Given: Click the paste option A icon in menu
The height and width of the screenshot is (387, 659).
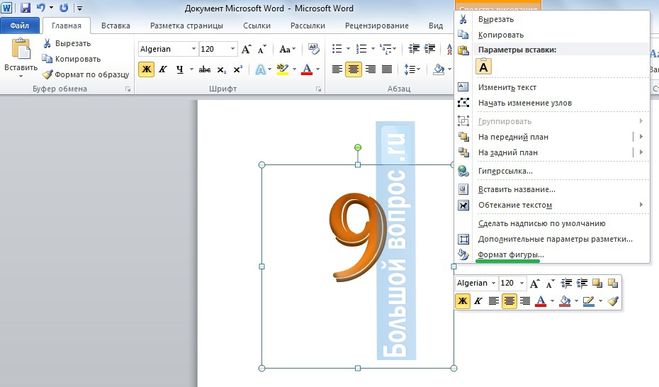Looking at the screenshot, I should click(x=483, y=67).
